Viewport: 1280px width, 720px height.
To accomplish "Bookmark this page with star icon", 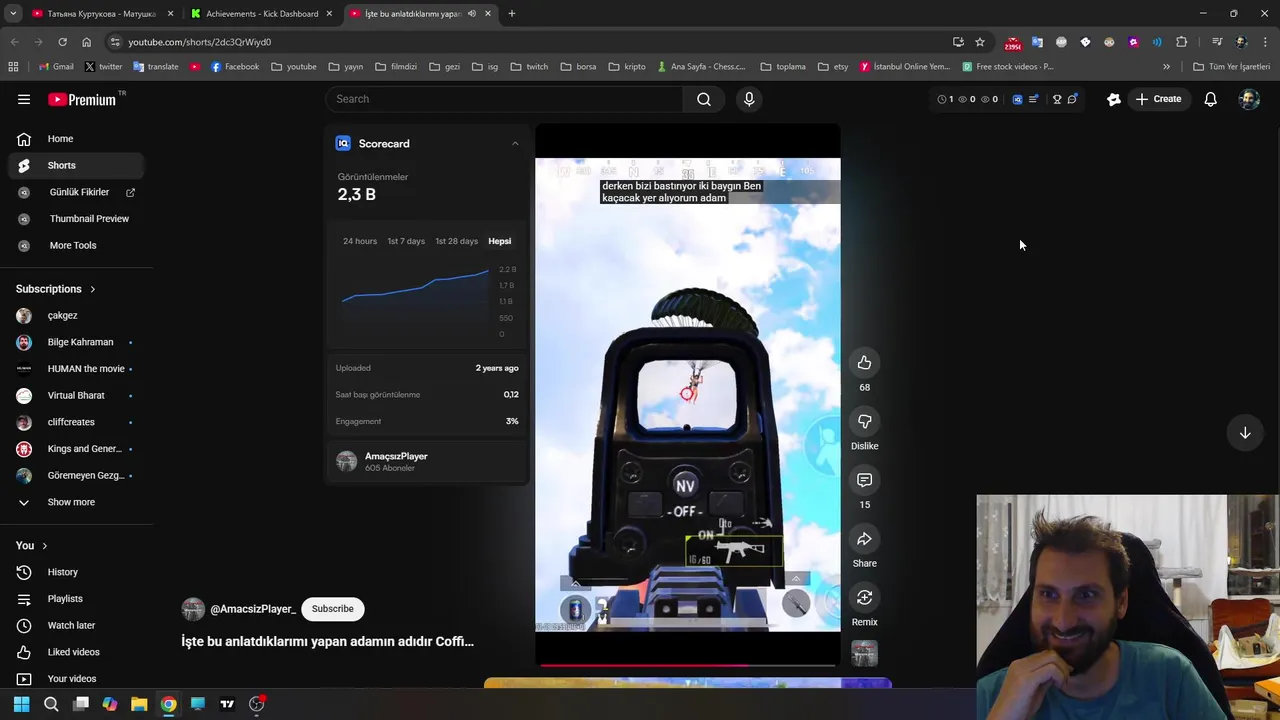I will (x=980, y=42).
